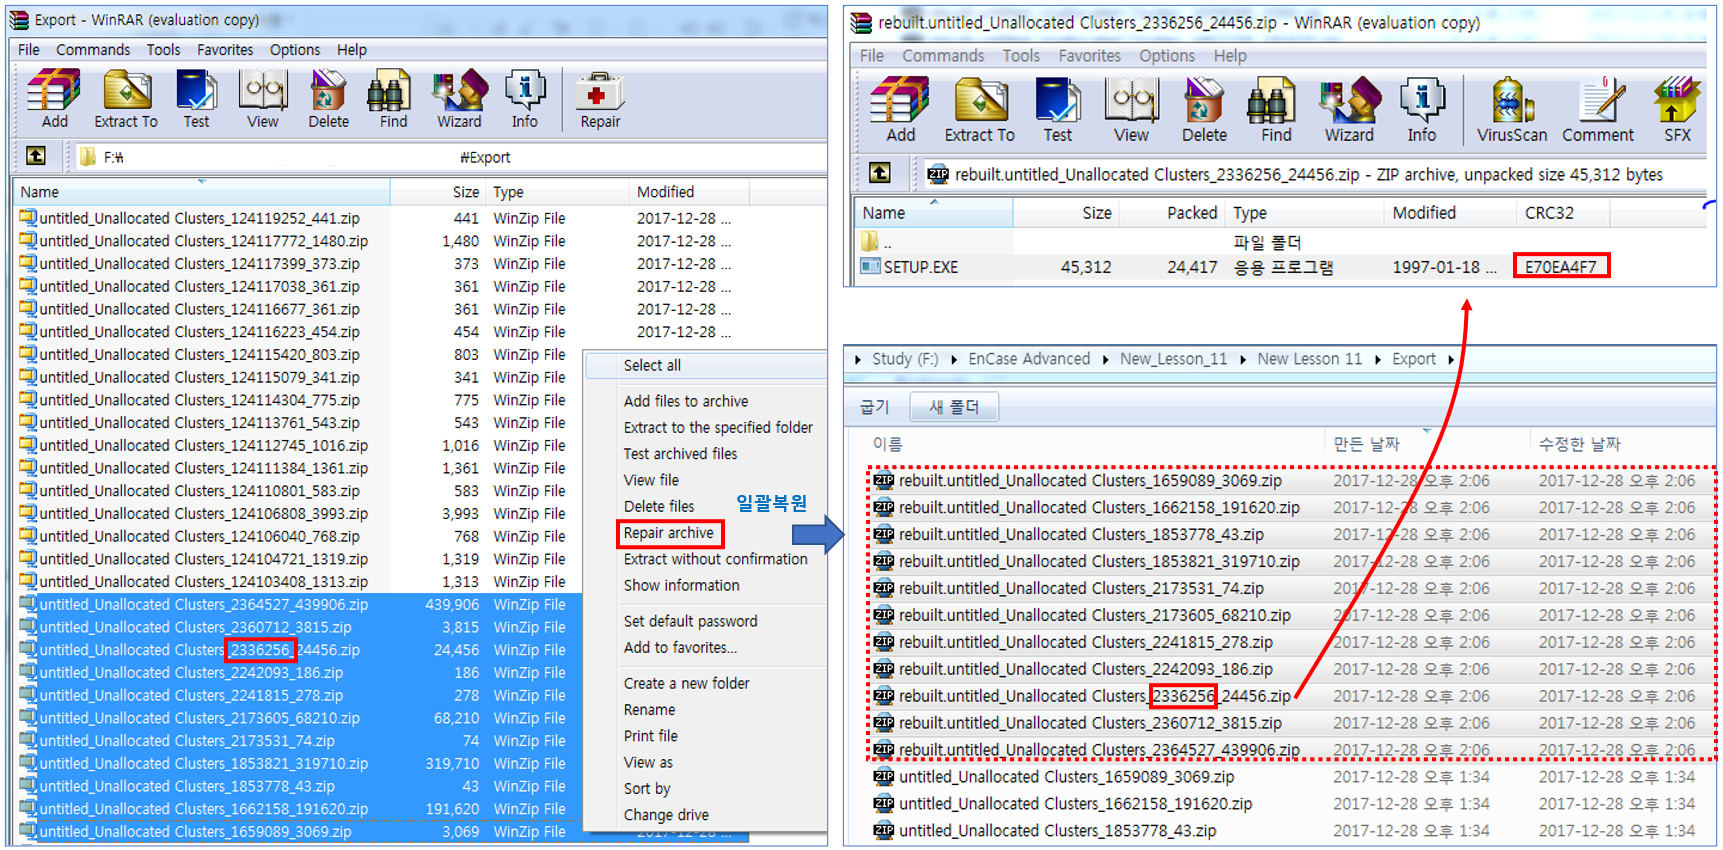Click the Delete icon in Export WinRAR window
Viewport: 1723px width, 850px height.
click(x=328, y=99)
